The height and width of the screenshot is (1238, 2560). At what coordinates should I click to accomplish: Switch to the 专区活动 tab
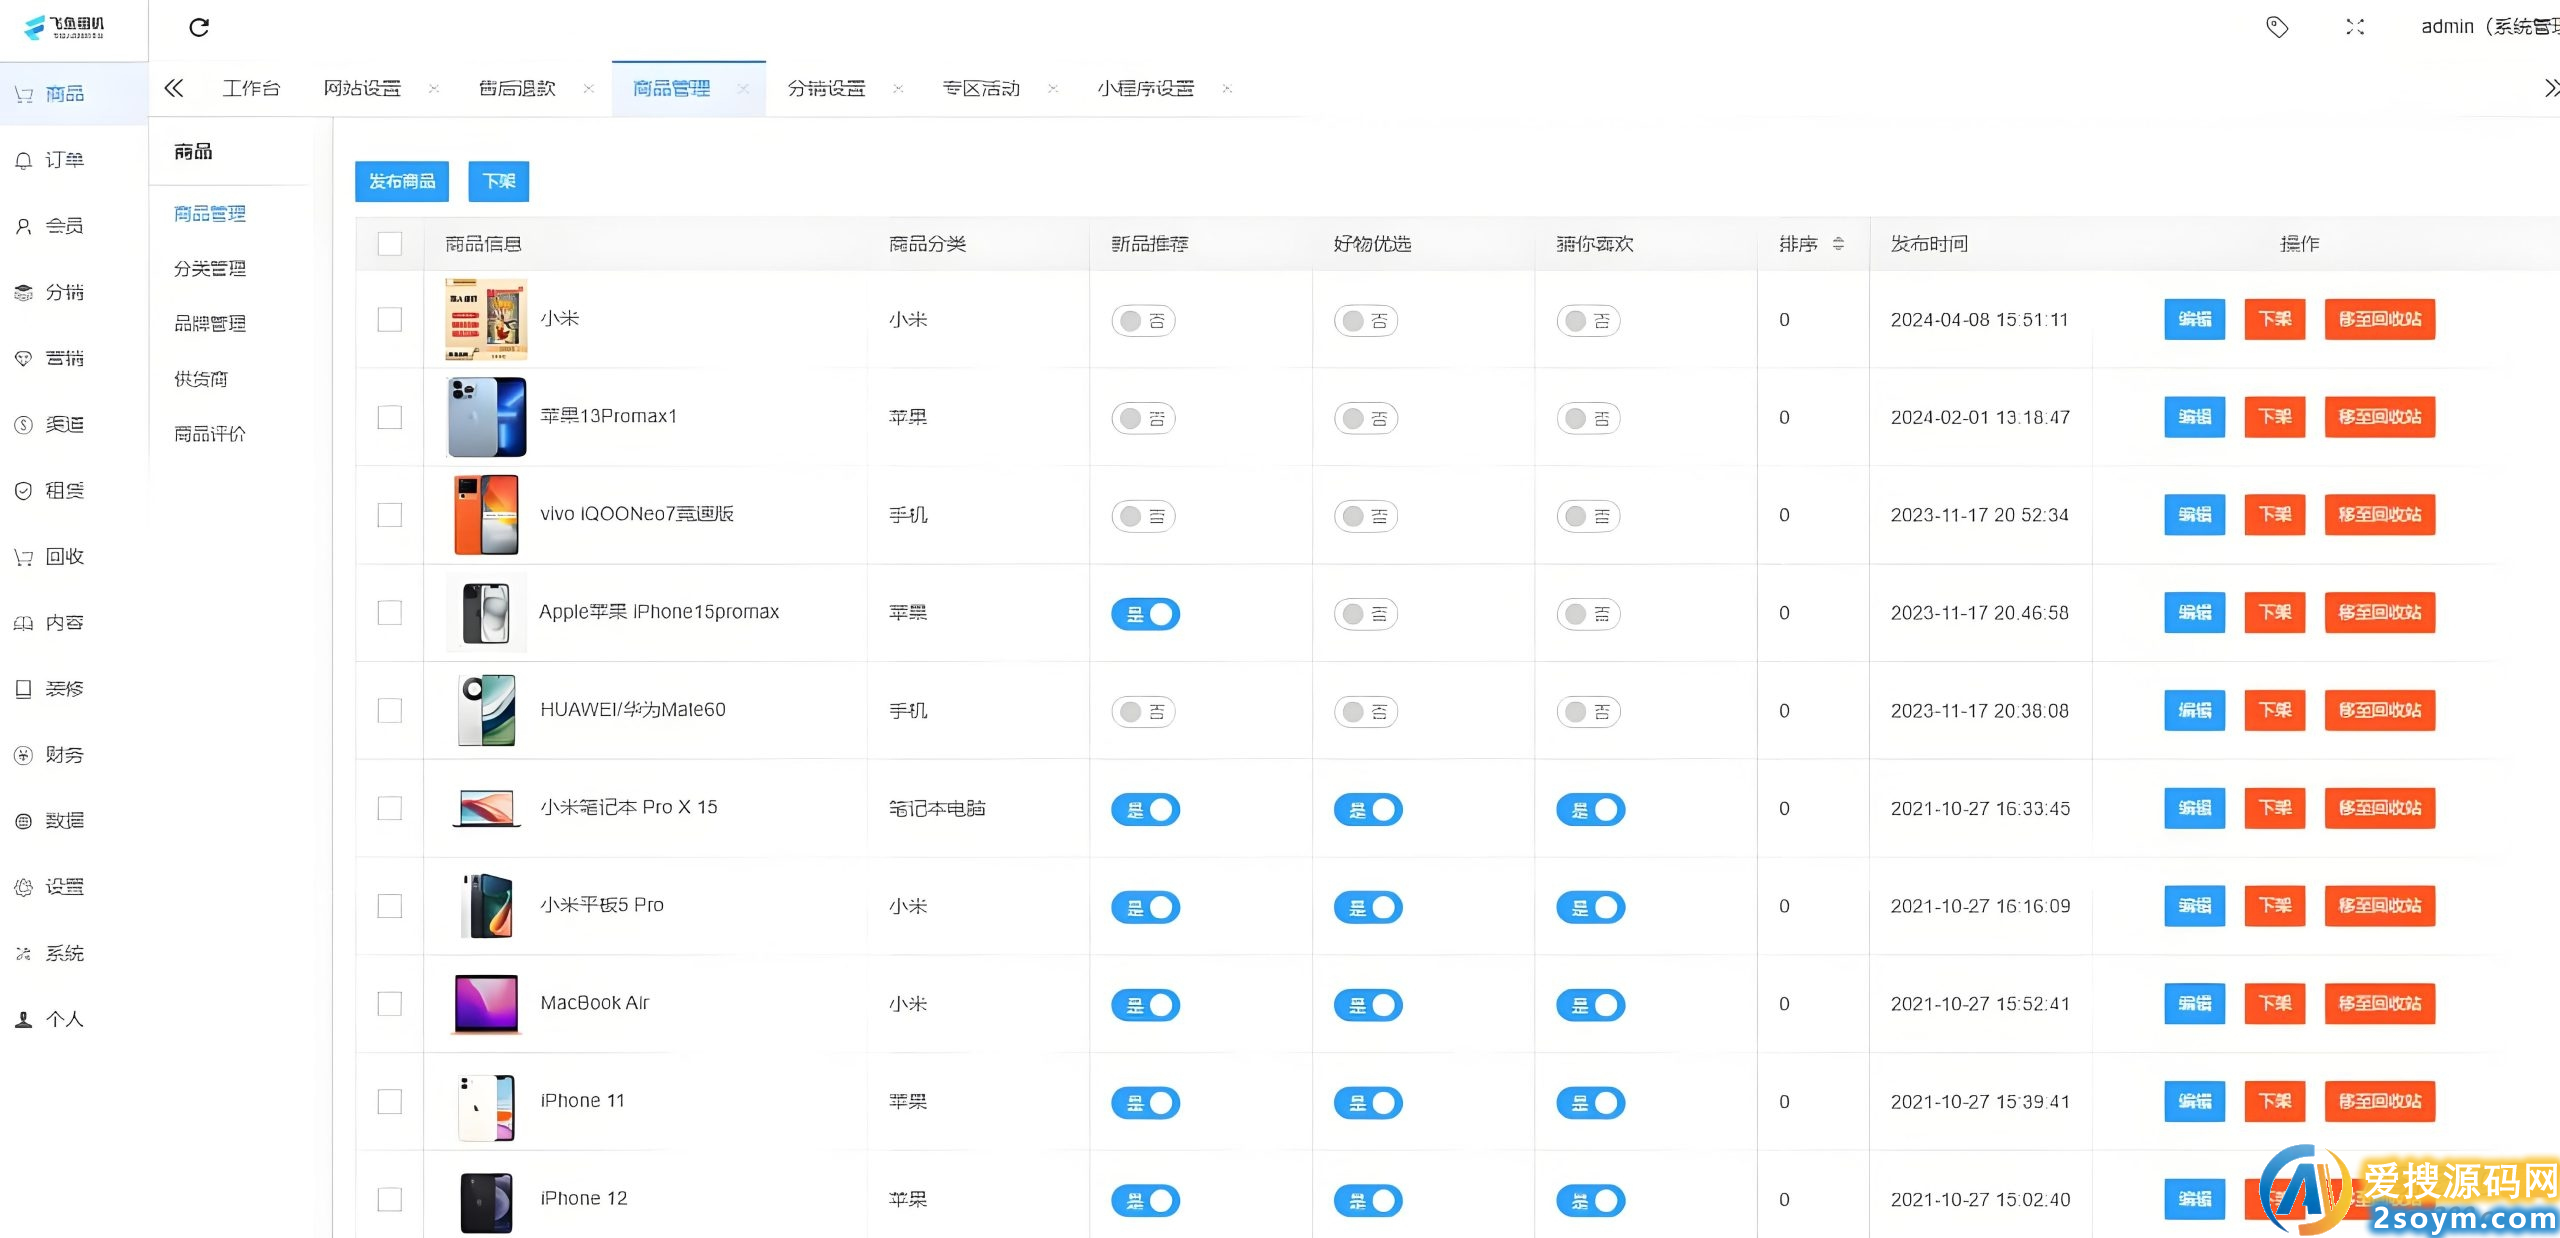pyautogui.click(x=981, y=88)
